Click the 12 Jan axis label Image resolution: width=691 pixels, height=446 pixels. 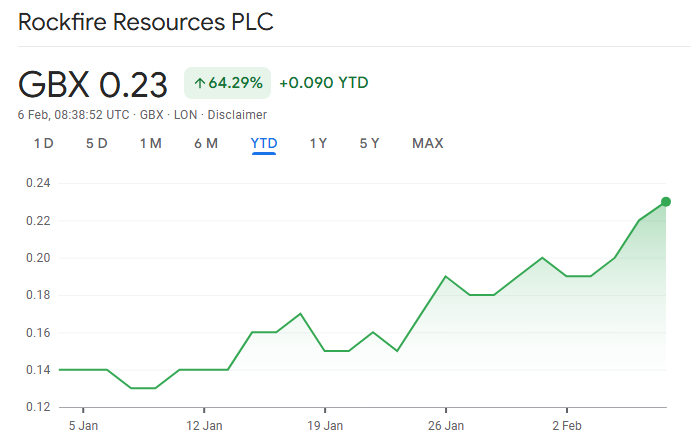pyautogui.click(x=204, y=426)
